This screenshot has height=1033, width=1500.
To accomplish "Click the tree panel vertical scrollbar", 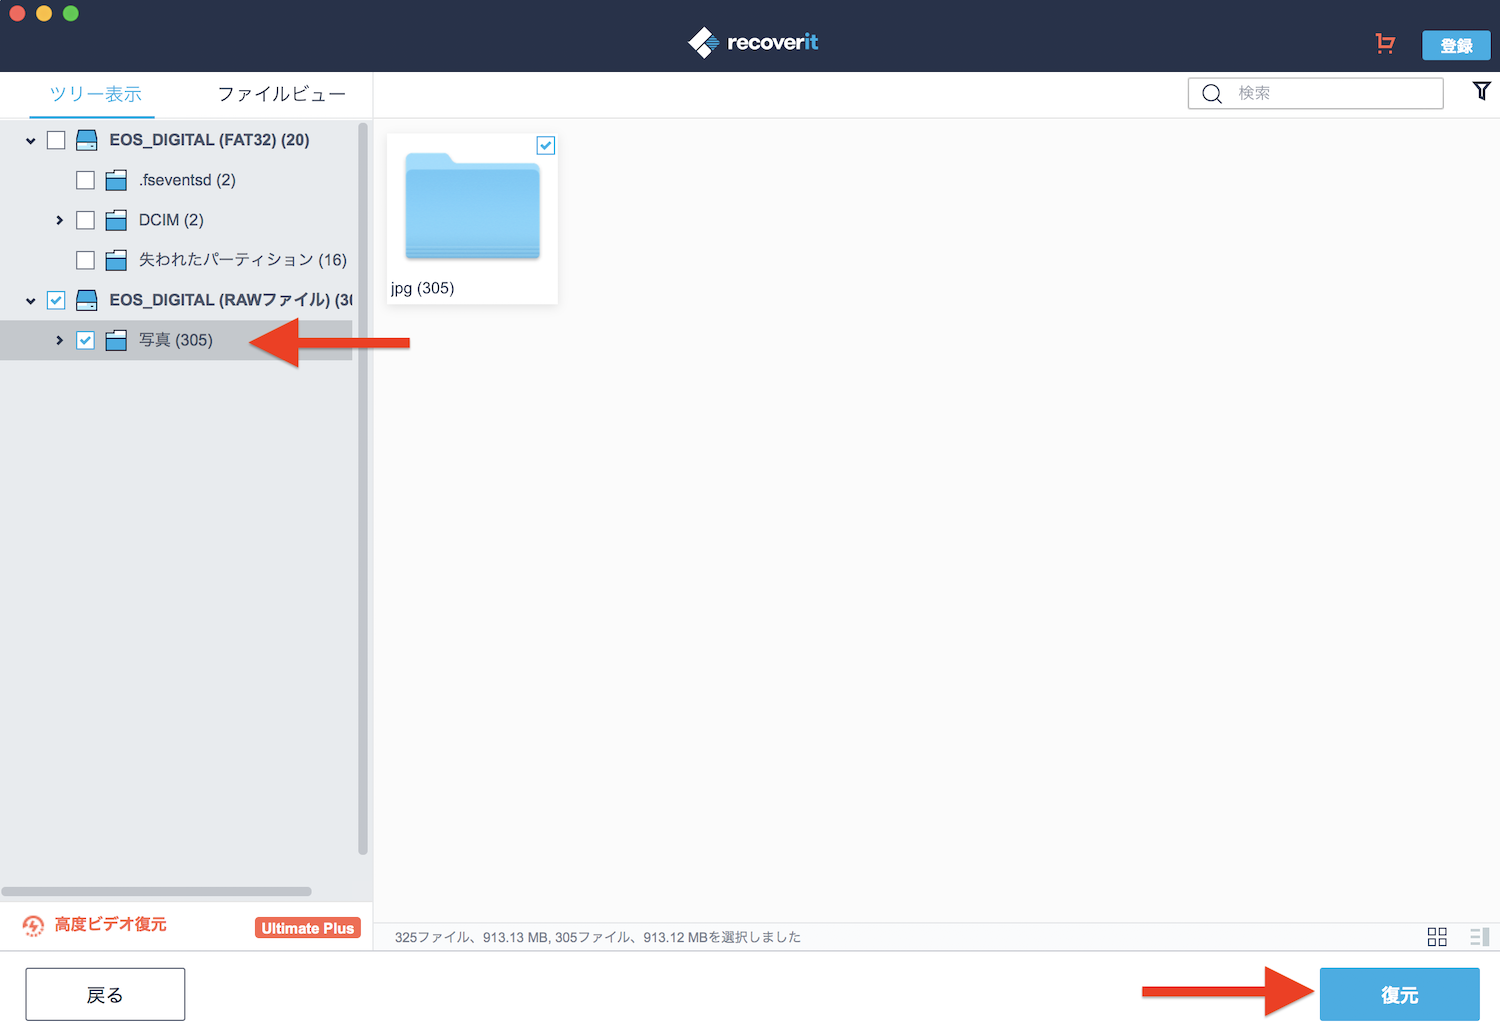I will point(363,488).
